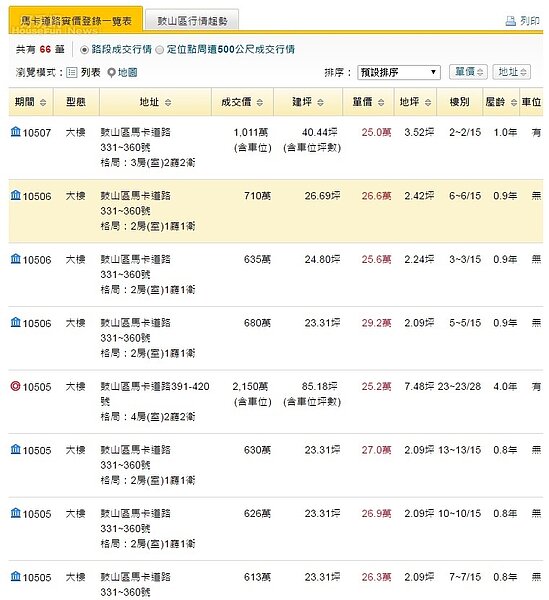Image resolution: width=549 pixels, height=600 pixels.
Task: Select 路段成交行情 radio button
Action: 84,50
